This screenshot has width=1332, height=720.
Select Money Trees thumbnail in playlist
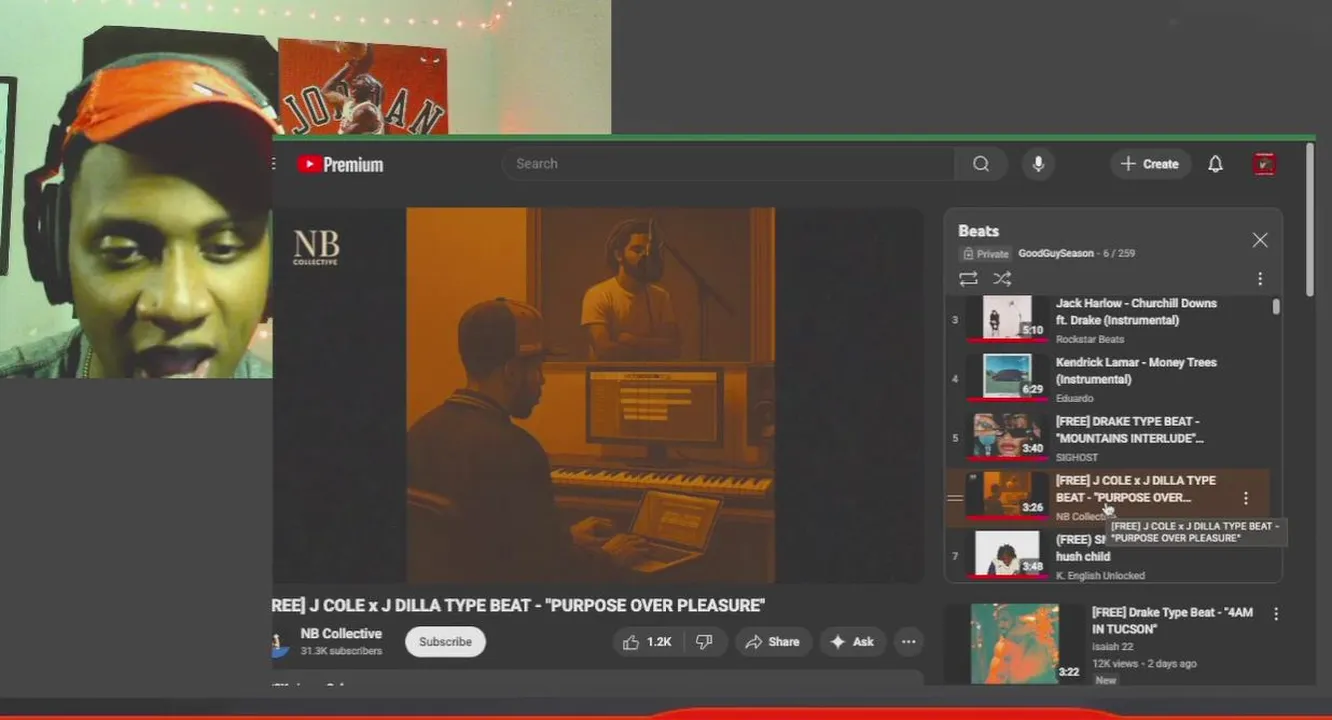pos(1006,377)
